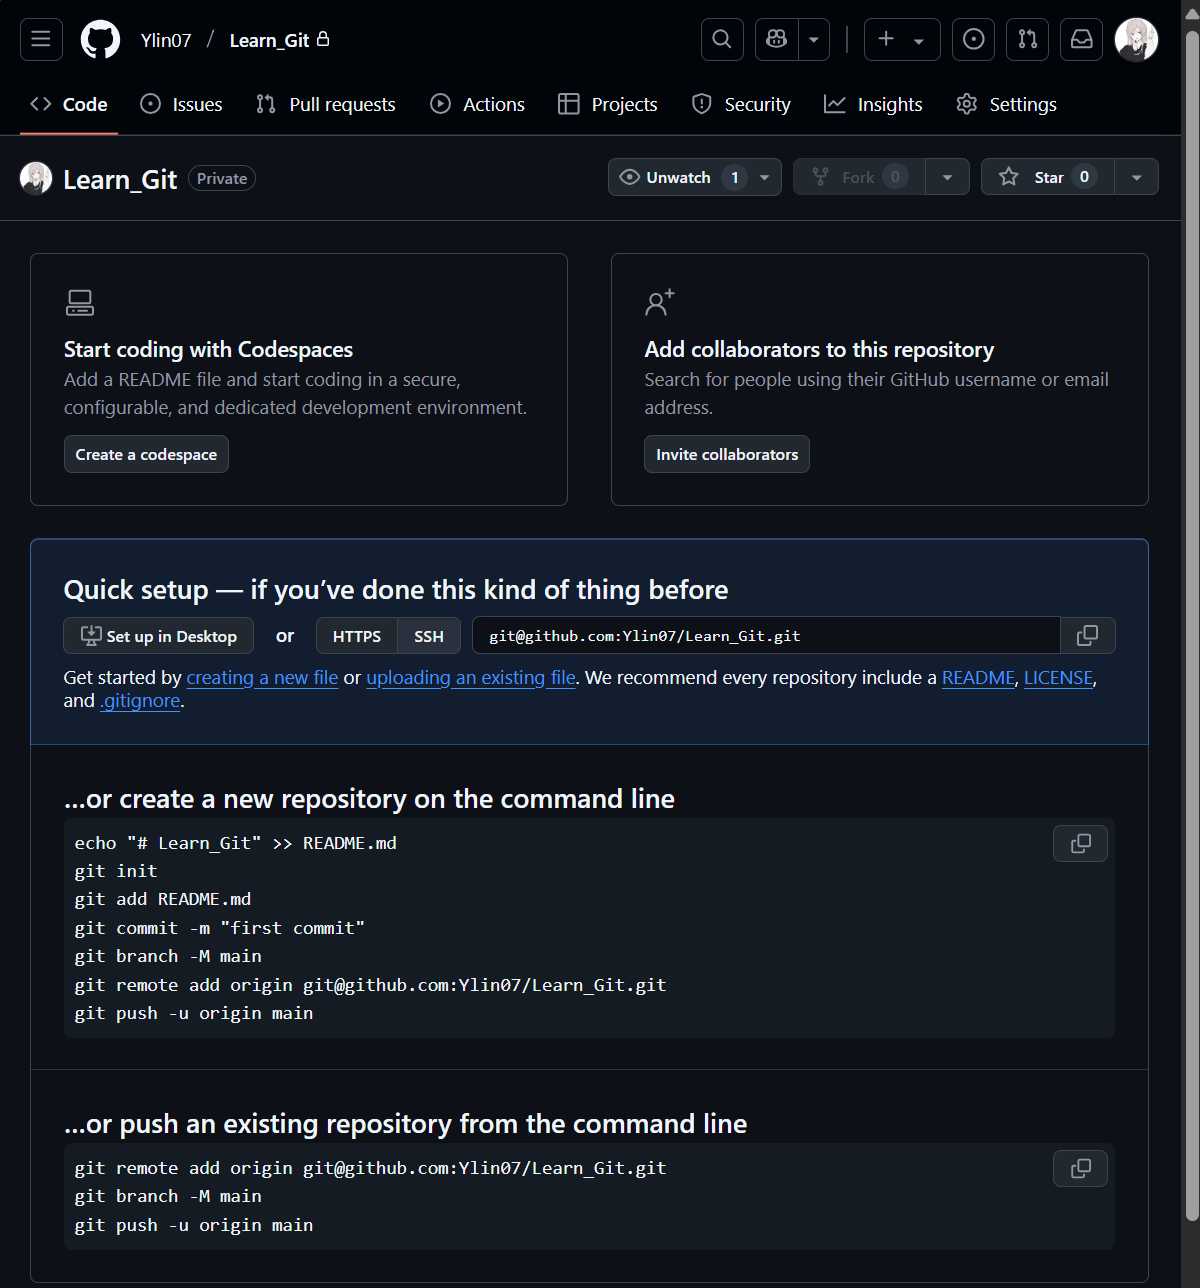The height and width of the screenshot is (1288, 1200).
Task: Click the Learn_Git breadcrumb link
Action: [x=270, y=40]
